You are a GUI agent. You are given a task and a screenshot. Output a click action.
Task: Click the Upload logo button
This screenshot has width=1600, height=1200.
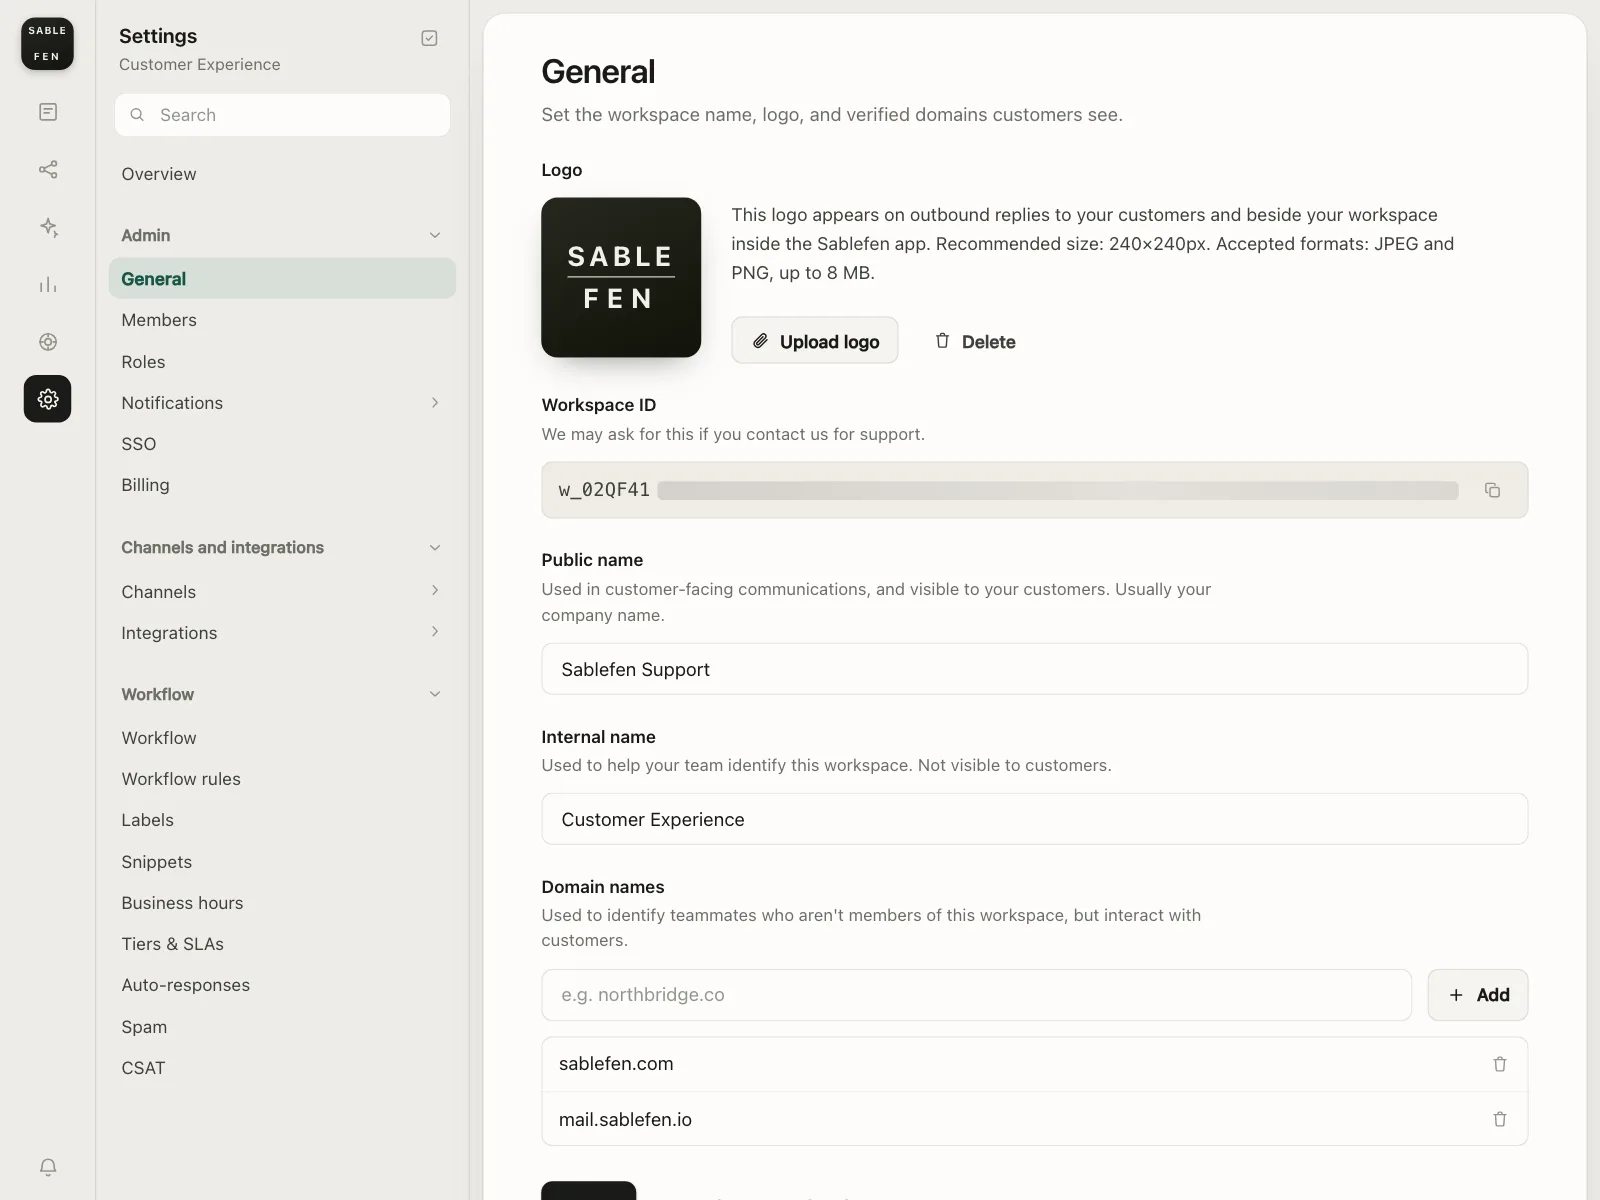click(815, 341)
